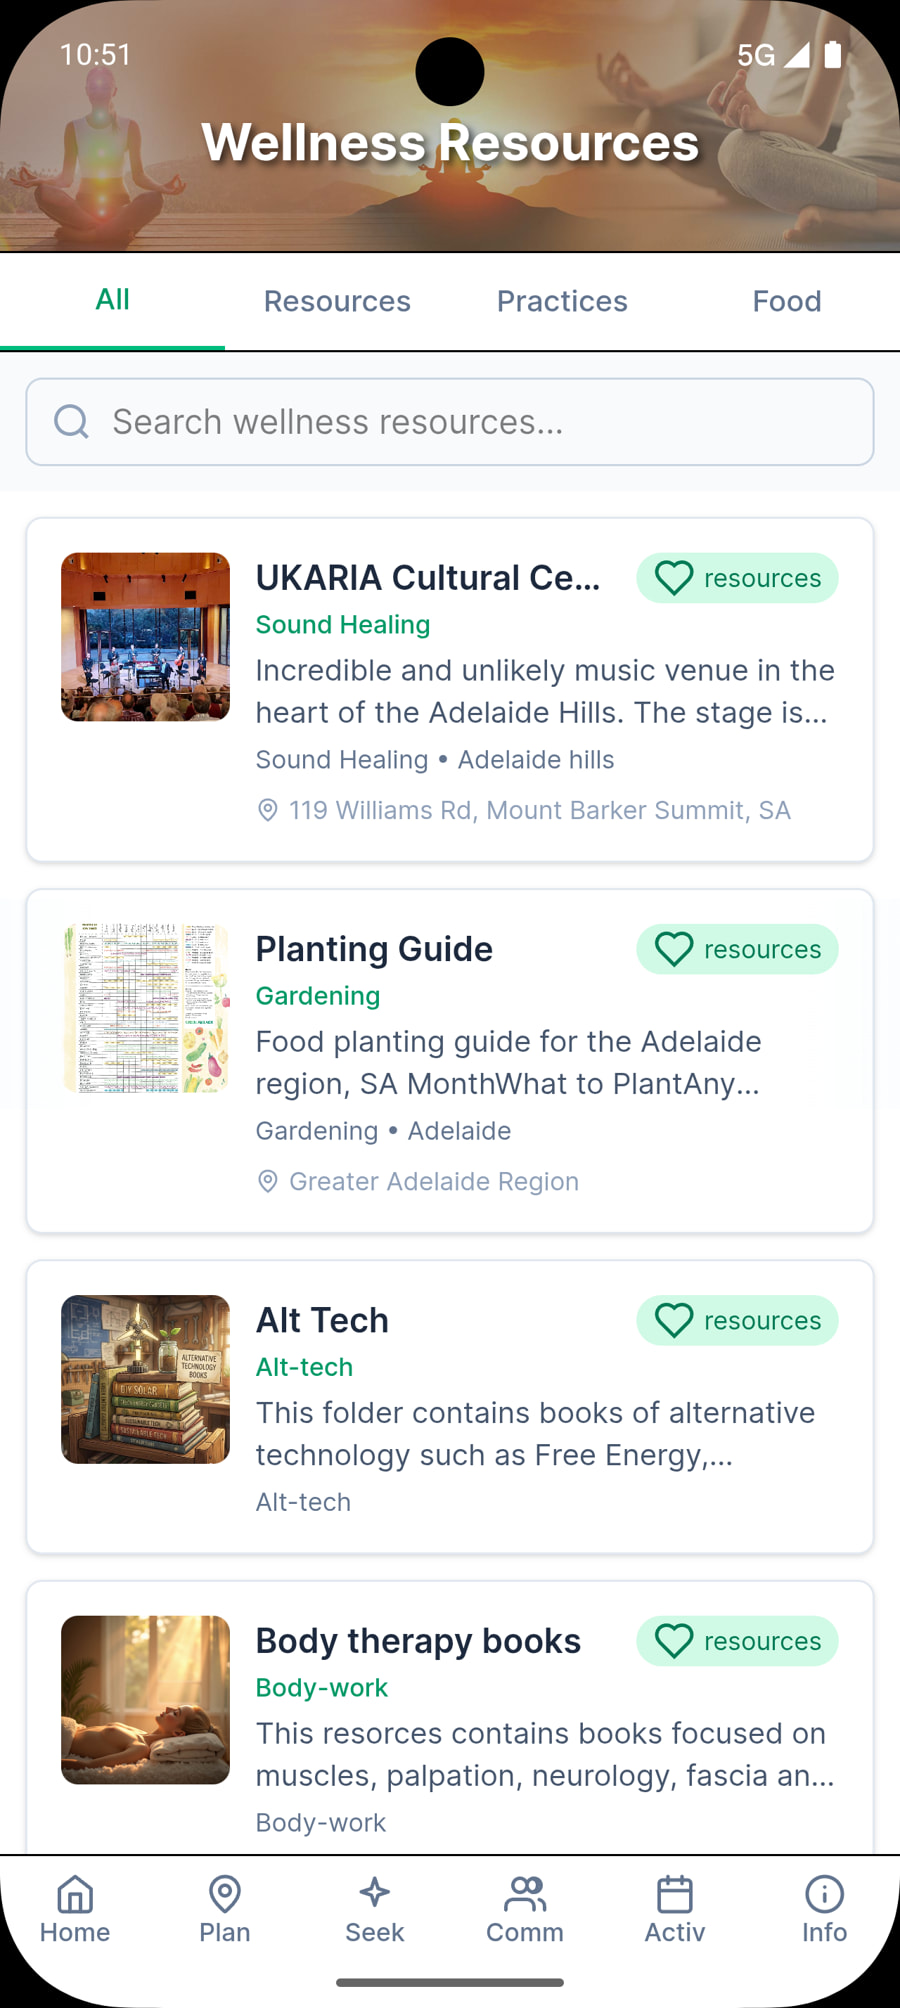The width and height of the screenshot is (900, 2008).
Task: Open the Activ calendar icon
Action: (x=675, y=1894)
